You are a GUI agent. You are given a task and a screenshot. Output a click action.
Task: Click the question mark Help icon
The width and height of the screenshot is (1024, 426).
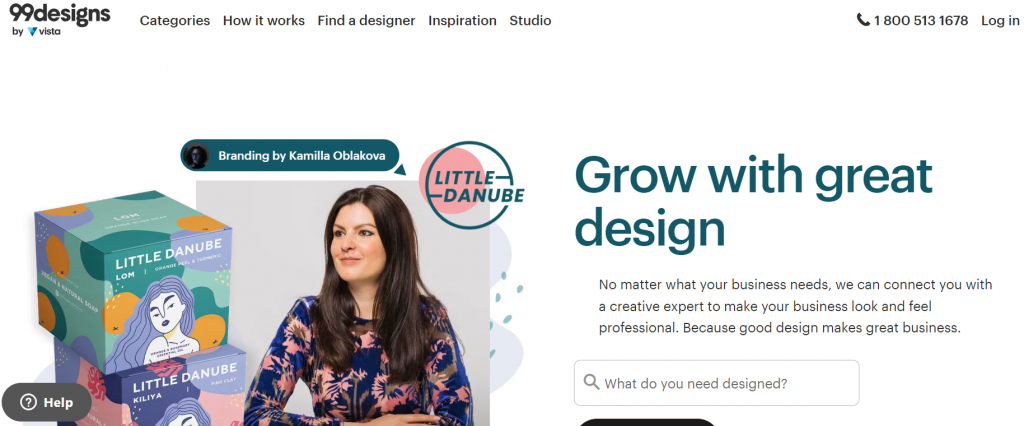click(28, 402)
